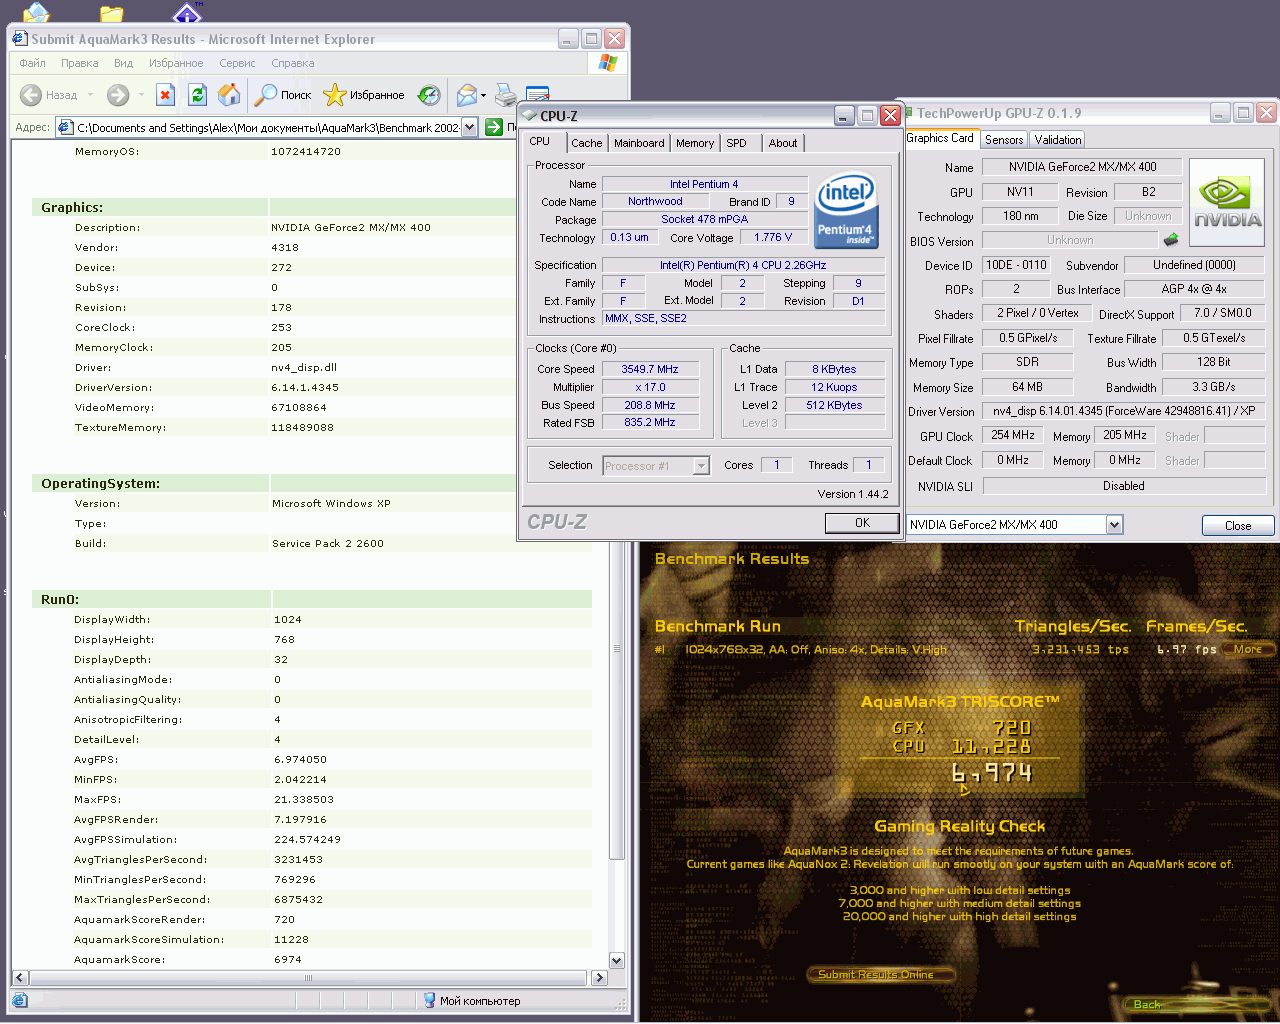Click in the IE address field
This screenshot has height=1024, width=1280.
coord(268,128)
